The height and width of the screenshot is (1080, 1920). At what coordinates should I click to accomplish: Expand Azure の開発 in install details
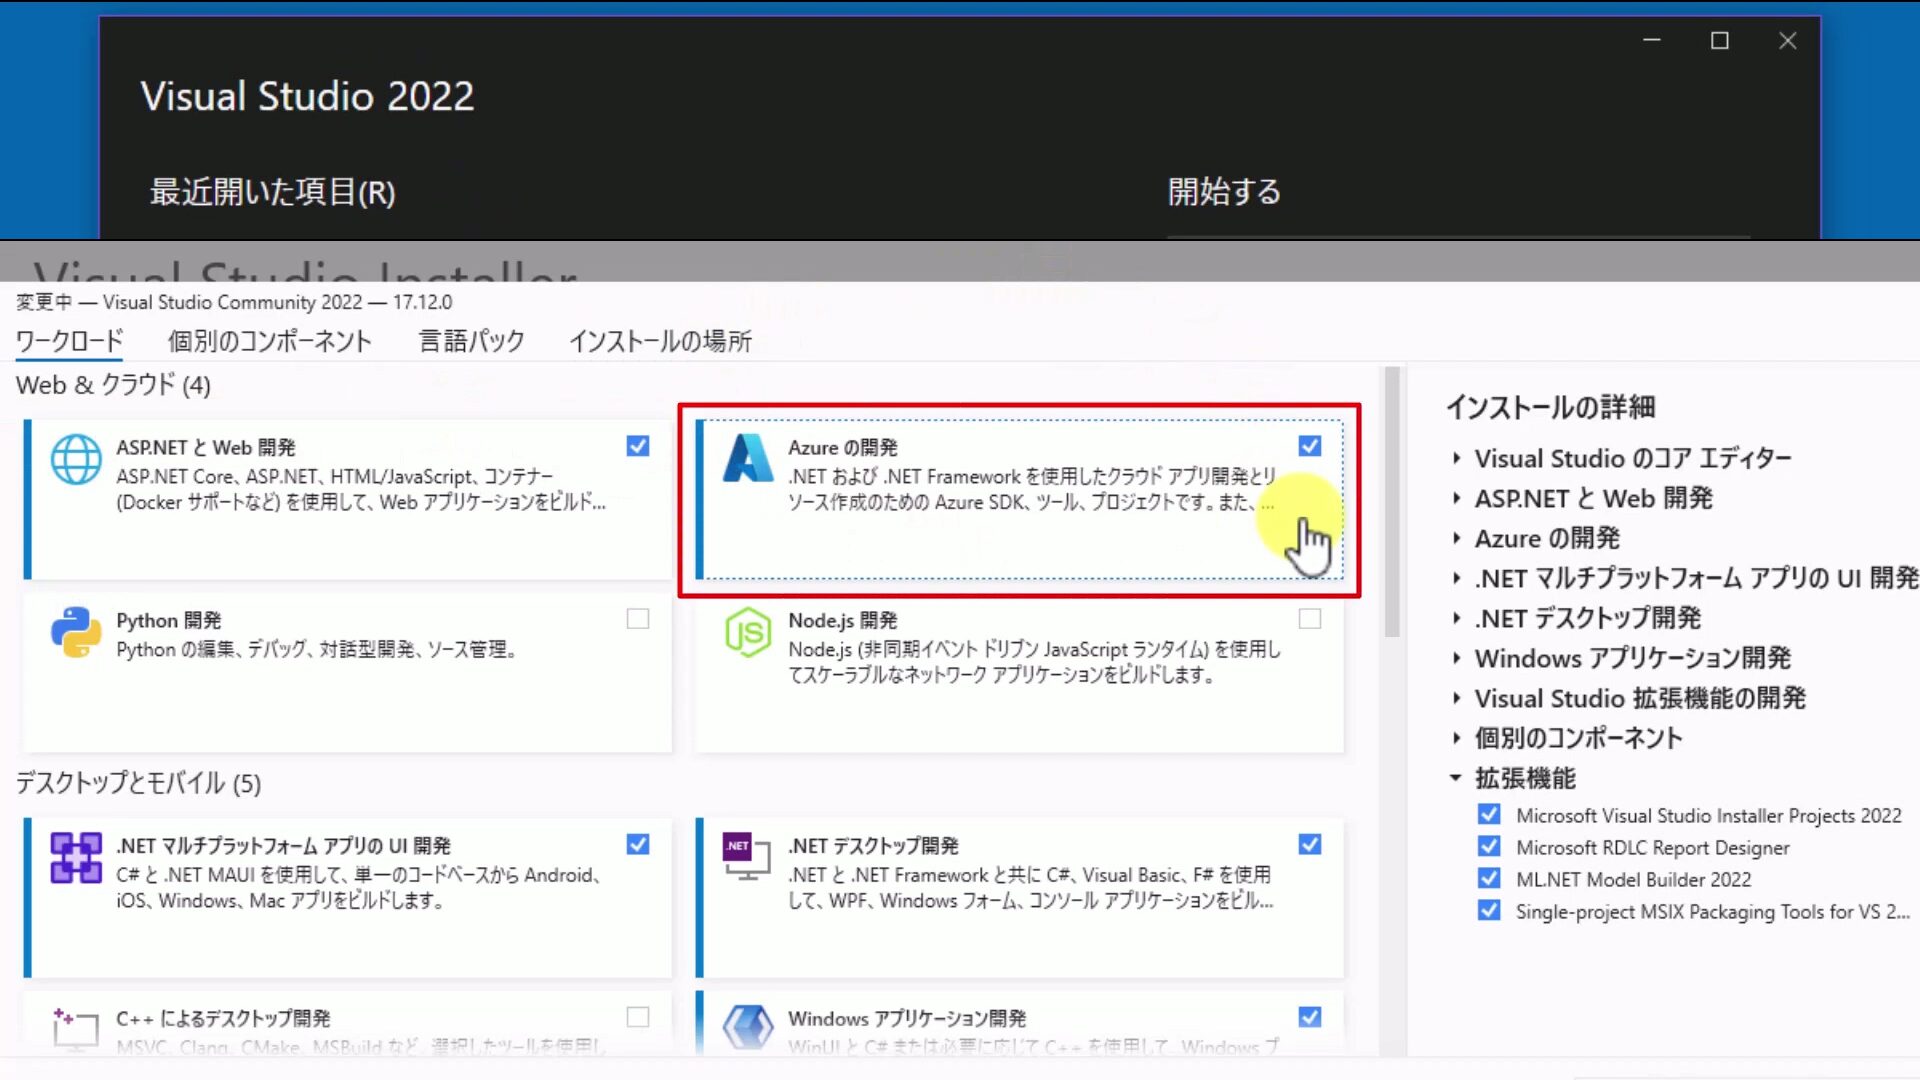coord(1456,538)
